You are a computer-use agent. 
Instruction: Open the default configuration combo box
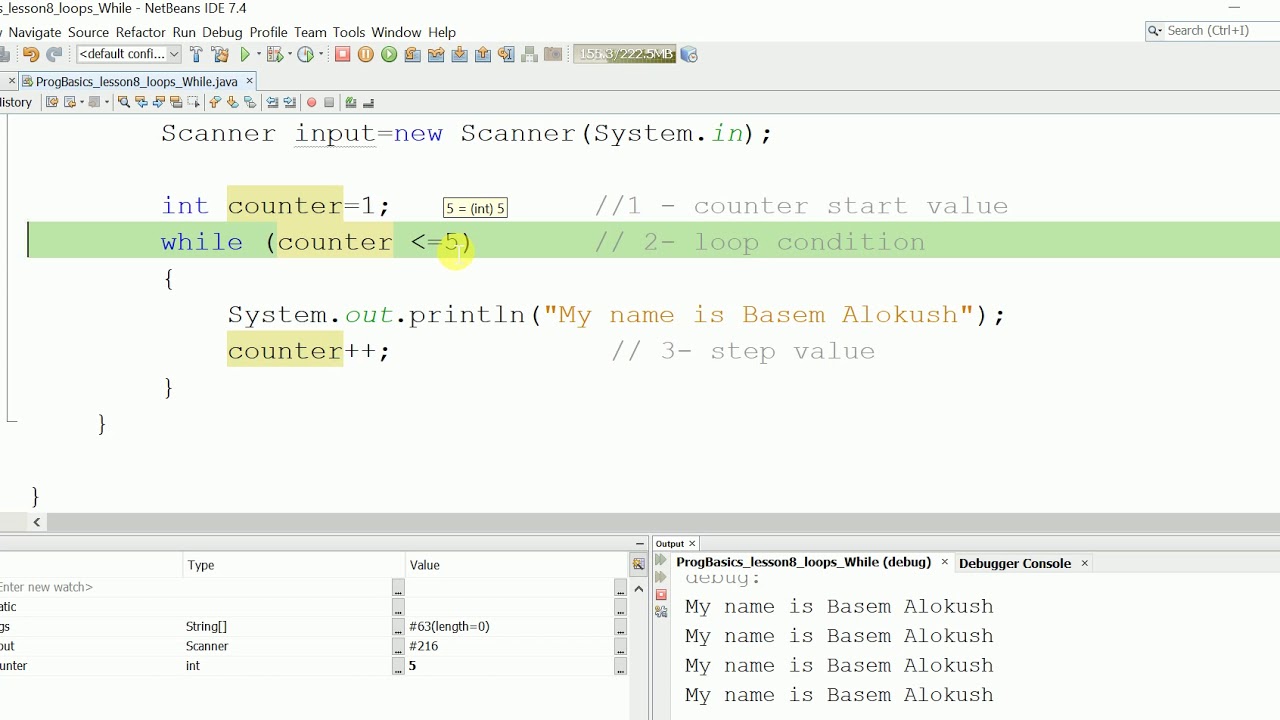(129, 54)
